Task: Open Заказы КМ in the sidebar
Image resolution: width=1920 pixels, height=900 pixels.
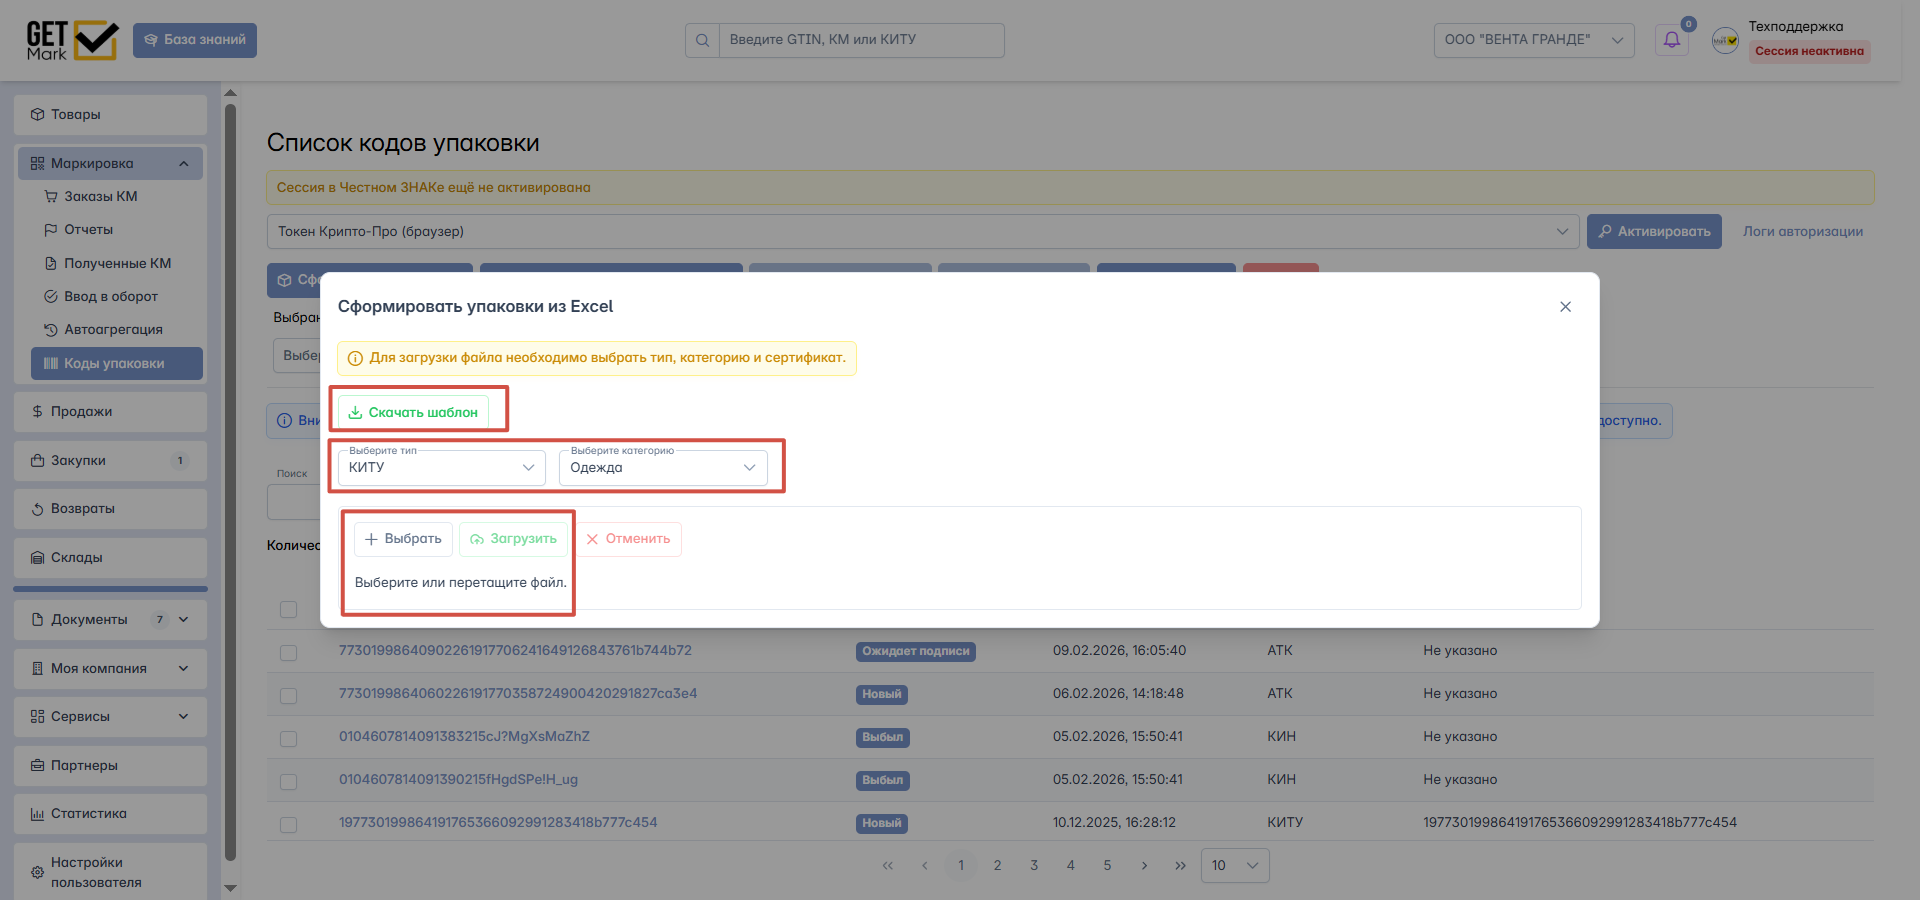Action: (100, 197)
